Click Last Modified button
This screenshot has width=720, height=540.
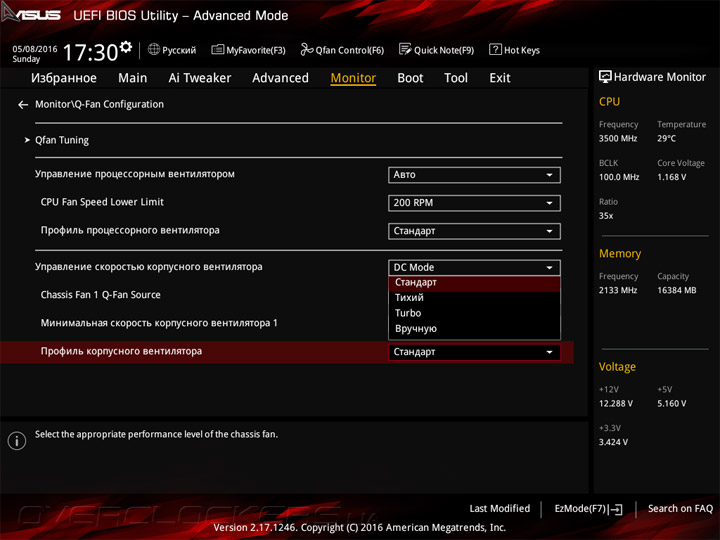[x=500, y=509]
